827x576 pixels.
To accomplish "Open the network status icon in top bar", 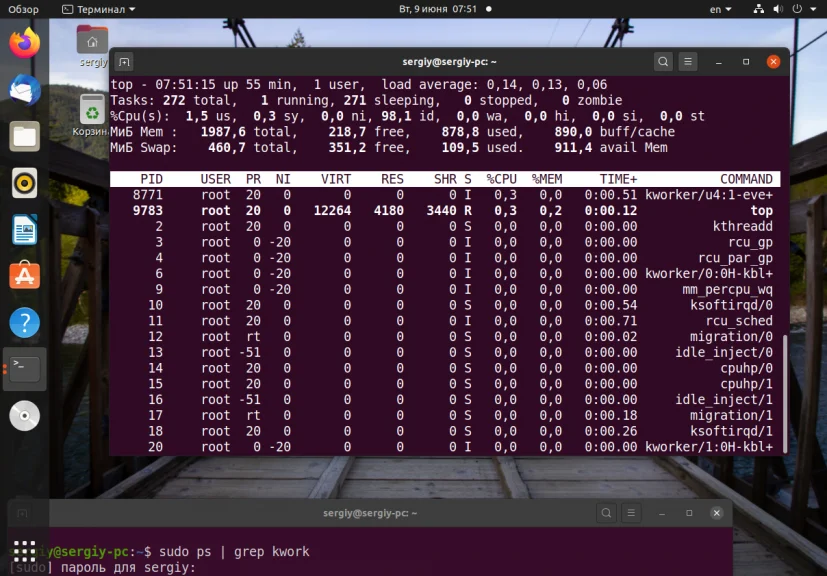I will point(758,9).
